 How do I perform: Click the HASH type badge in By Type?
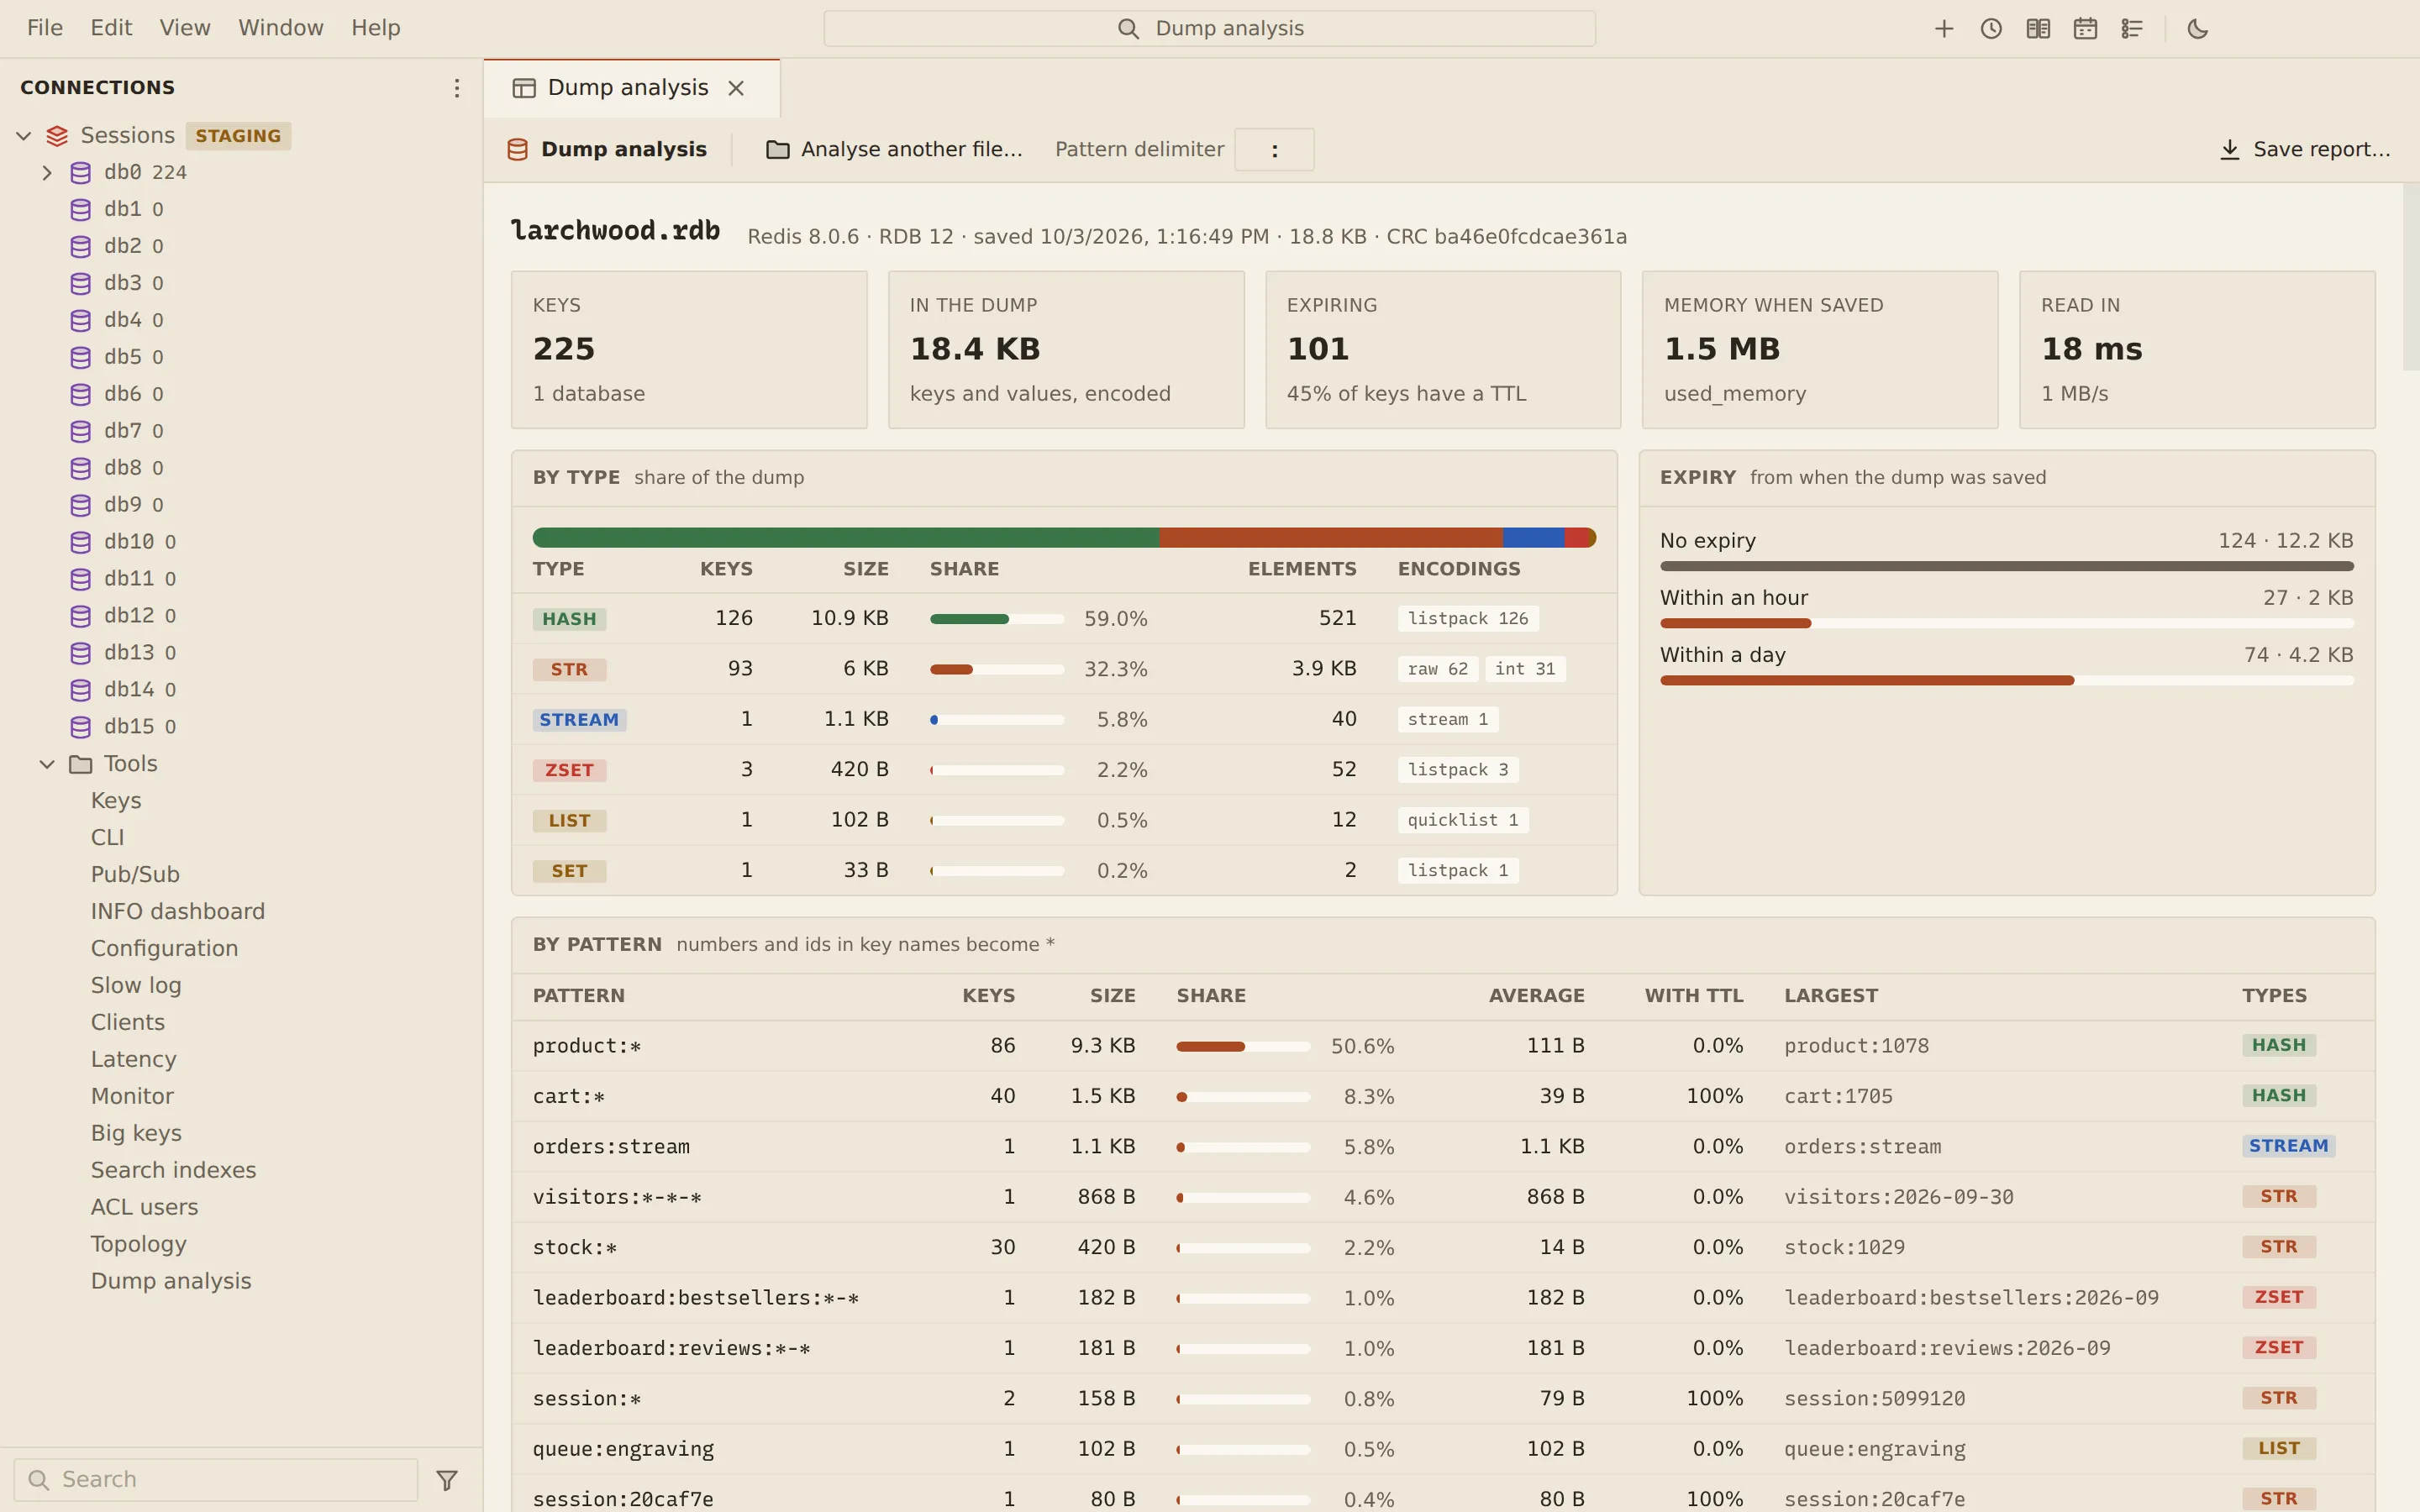click(x=569, y=619)
